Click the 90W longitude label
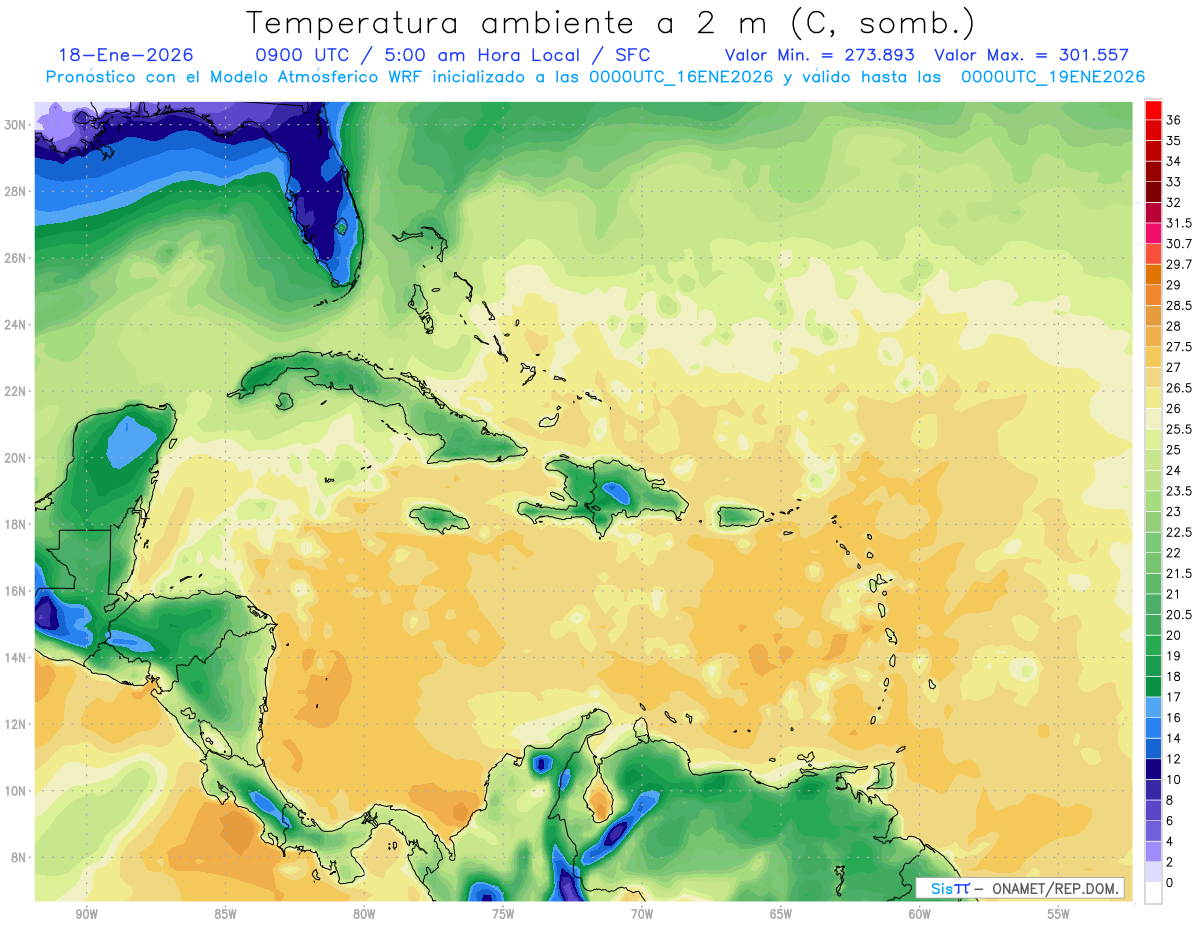This screenshot has width=1200, height=927. pyautogui.click(x=86, y=914)
